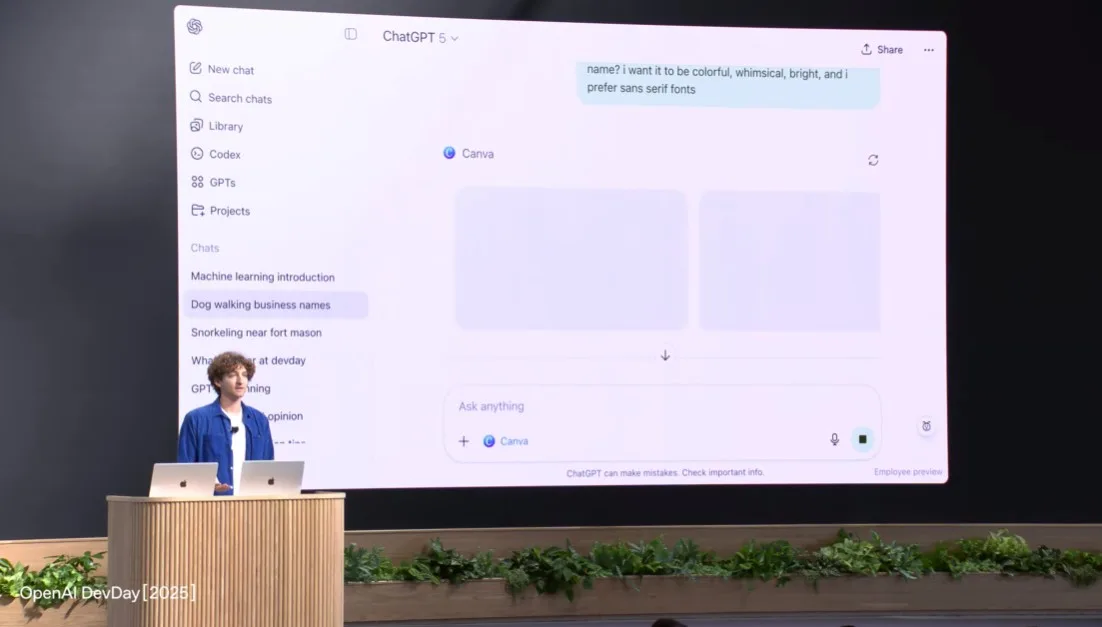Click the plus attachment icon in composer
This screenshot has width=1102, height=627.
tap(463, 441)
